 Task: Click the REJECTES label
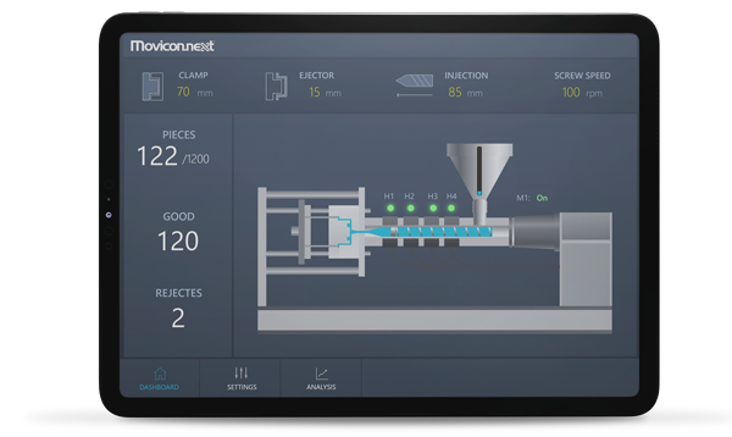(x=179, y=293)
